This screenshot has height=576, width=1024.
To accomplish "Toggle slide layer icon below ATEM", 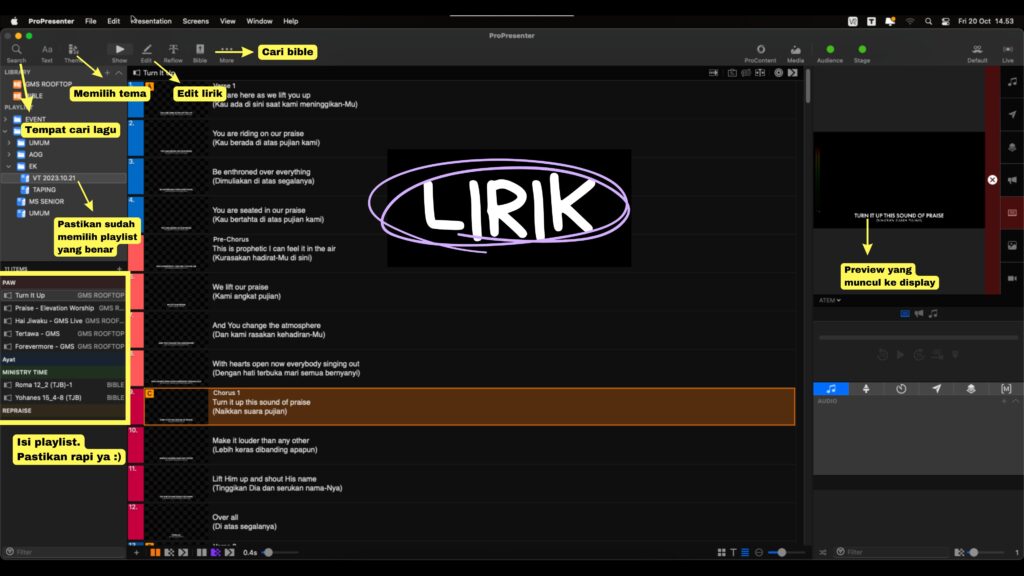I will pyautogui.click(x=904, y=313).
